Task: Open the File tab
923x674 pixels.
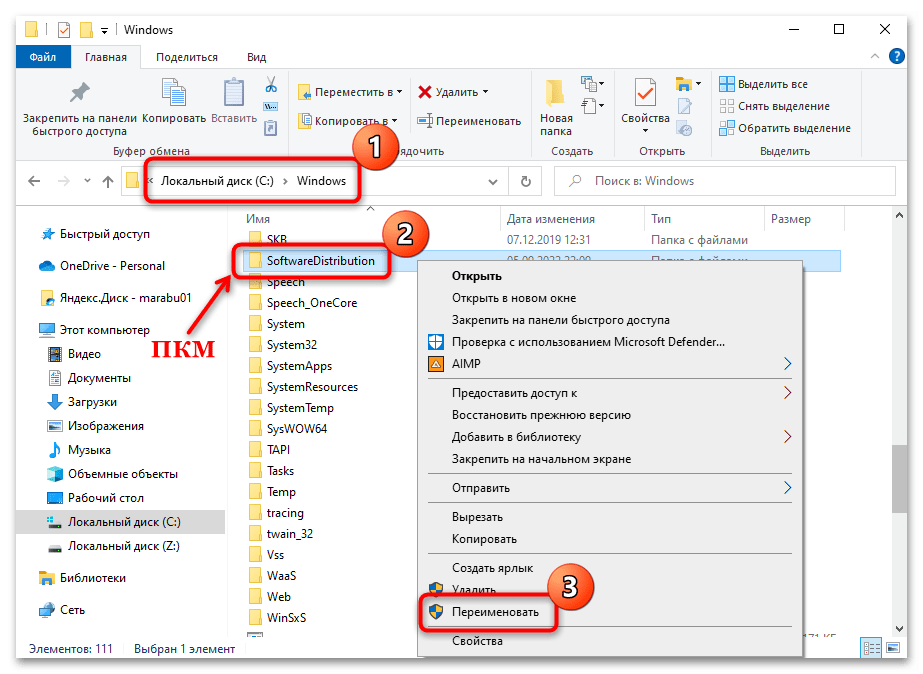Action: tap(43, 57)
